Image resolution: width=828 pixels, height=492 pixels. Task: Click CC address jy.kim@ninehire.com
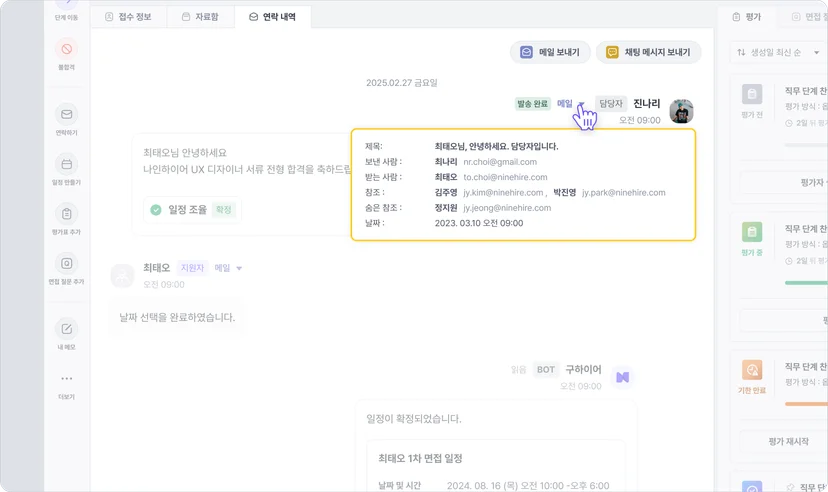(x=503, y=193)
